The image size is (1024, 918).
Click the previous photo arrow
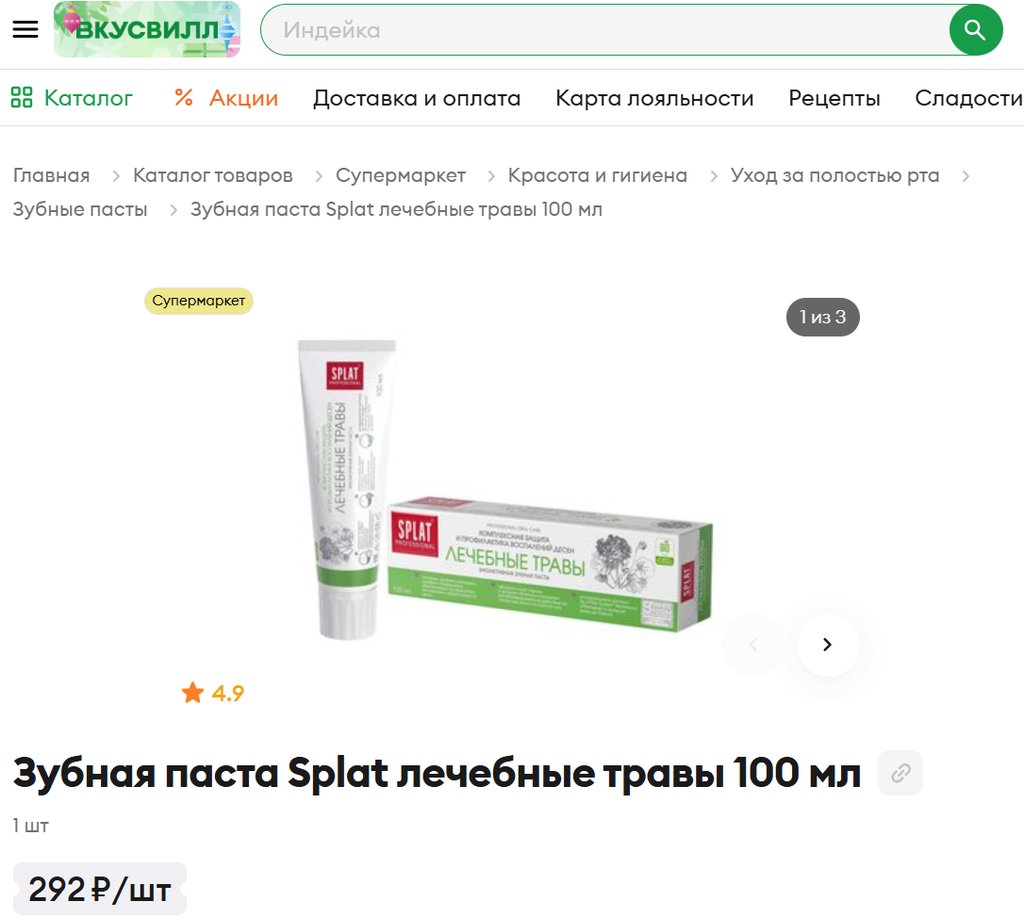tap(753, 644)
